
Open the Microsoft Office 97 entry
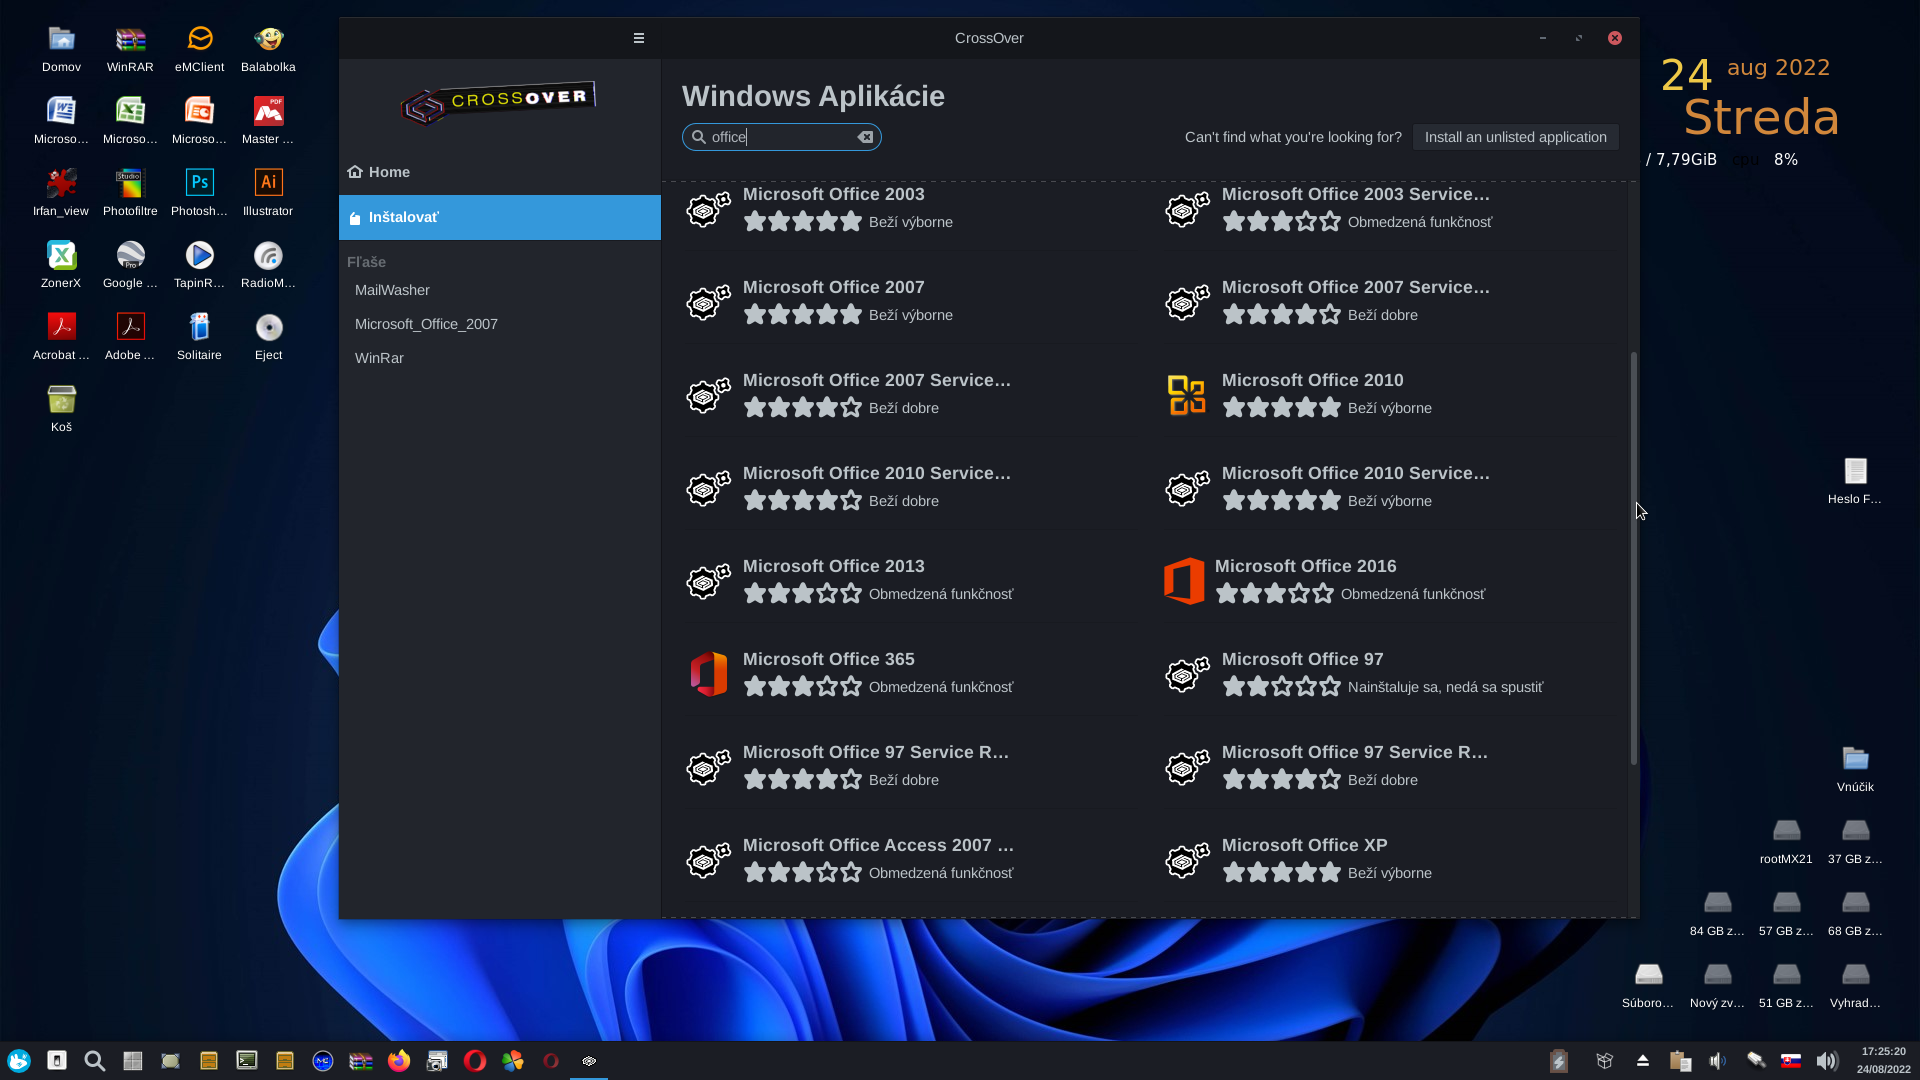(1302, 659)
